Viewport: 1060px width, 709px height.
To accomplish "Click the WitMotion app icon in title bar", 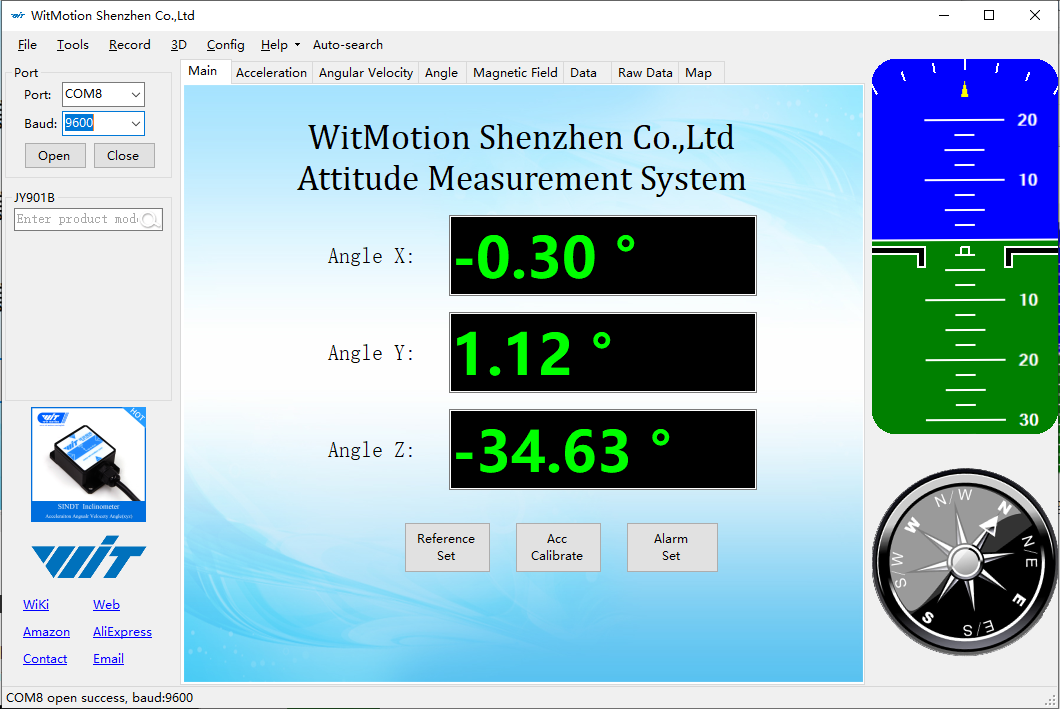I will point(18,16).
